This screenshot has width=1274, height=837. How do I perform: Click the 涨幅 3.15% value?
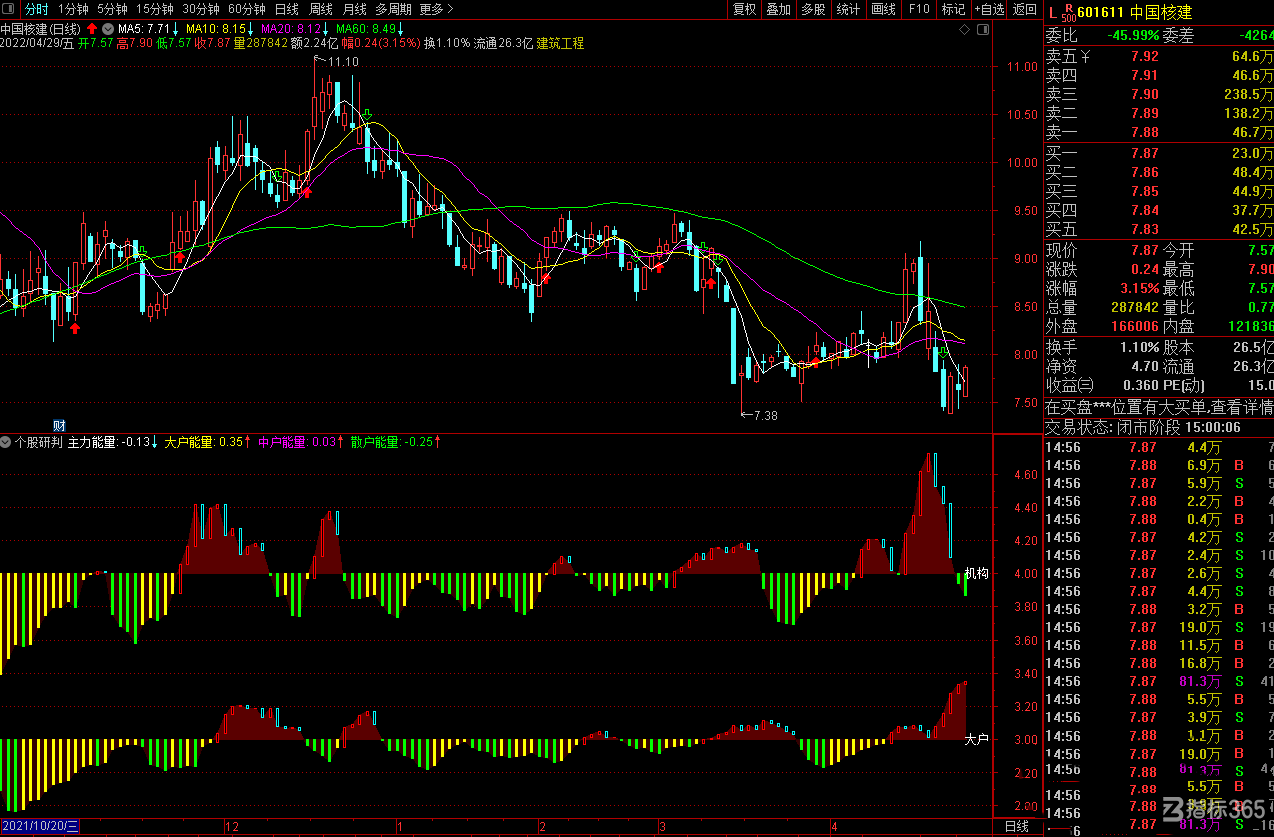(x=1138, y=288)
